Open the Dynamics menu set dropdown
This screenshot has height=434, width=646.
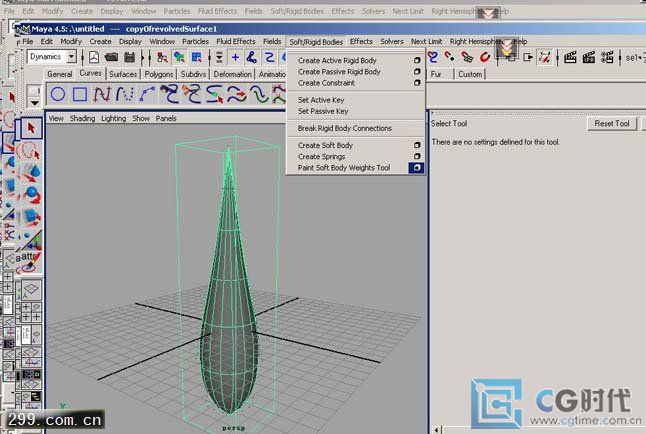[72, 56]
